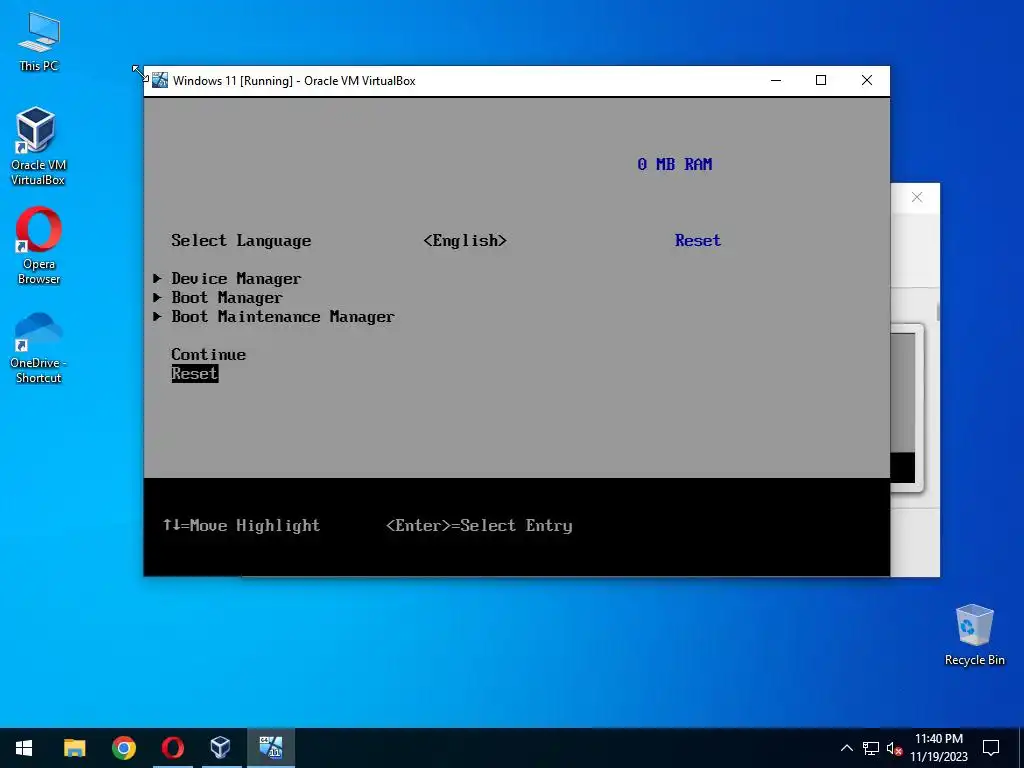Image resolution: width=1024 pixels, height=768 pixels.
Task: Expand the Boot Manager arrow
Action: [157, 297]
